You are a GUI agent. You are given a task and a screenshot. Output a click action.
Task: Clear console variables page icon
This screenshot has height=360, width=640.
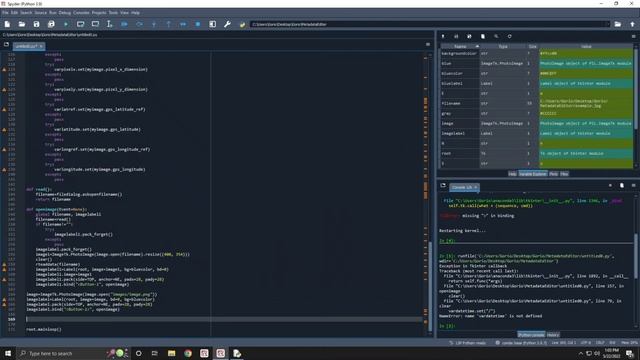tap(622, 185)
